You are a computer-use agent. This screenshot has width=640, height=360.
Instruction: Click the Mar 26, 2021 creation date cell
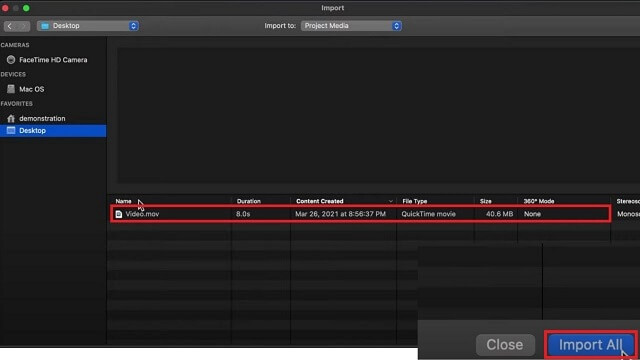(x=340, y=214)
